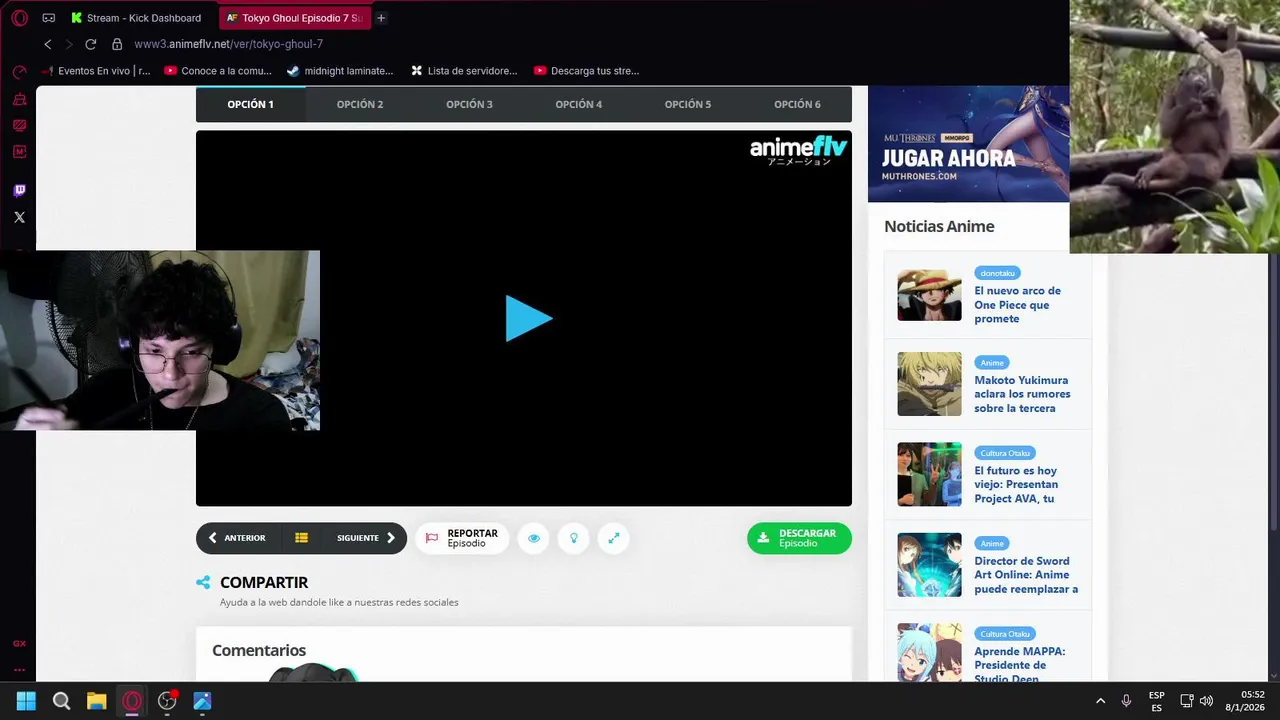Open JUGAR AHORA MU Thrones ad

(x=969, y=144)
